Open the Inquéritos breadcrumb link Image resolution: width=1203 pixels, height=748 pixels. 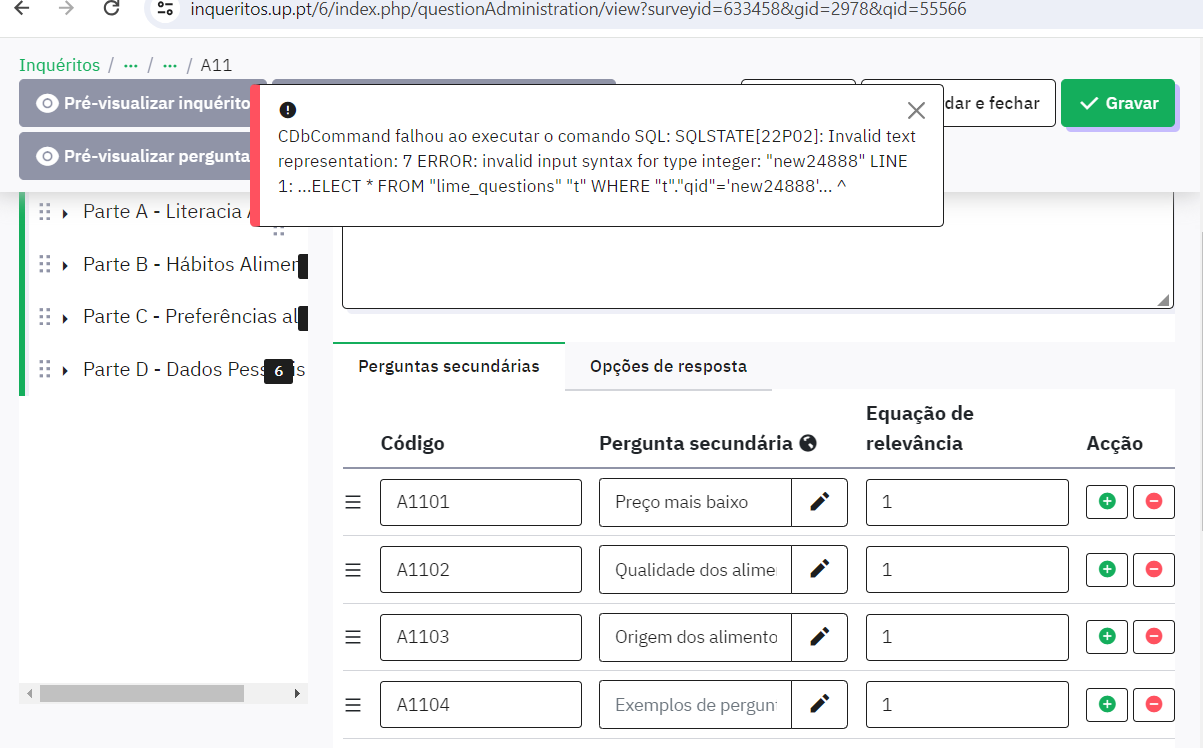point(60,65)
